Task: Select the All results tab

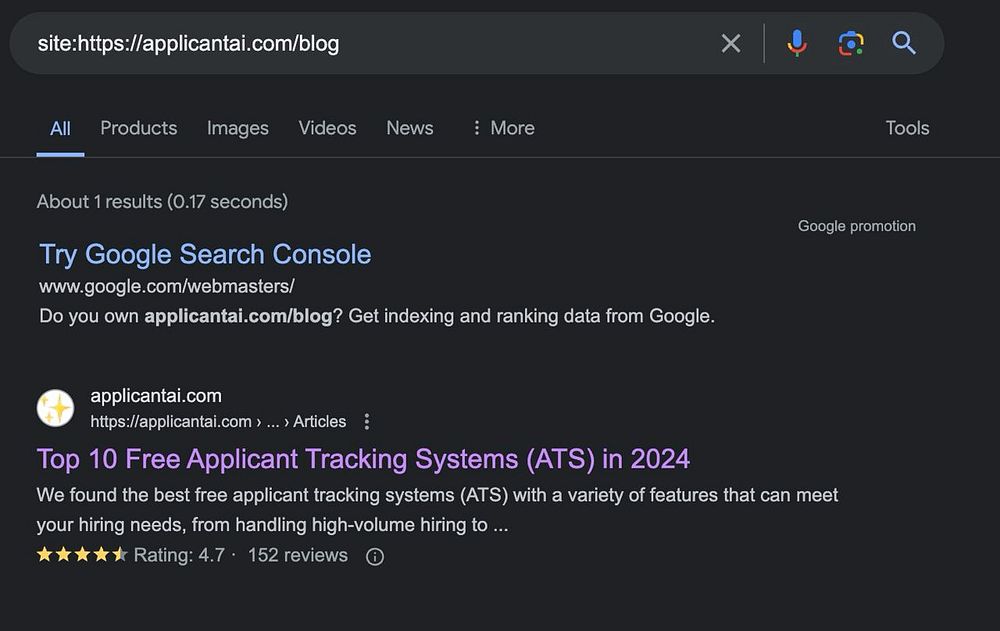Action: pyautogui.click(x=60, y=128)
